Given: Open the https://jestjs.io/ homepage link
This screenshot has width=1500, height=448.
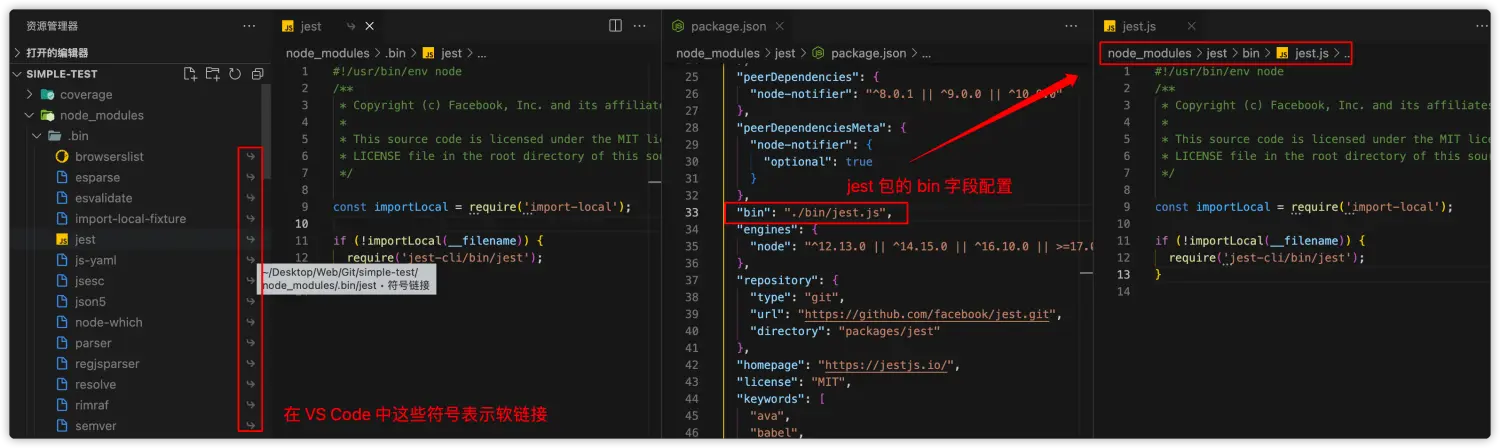Looking at the screenshot, I should coord(886,365).
